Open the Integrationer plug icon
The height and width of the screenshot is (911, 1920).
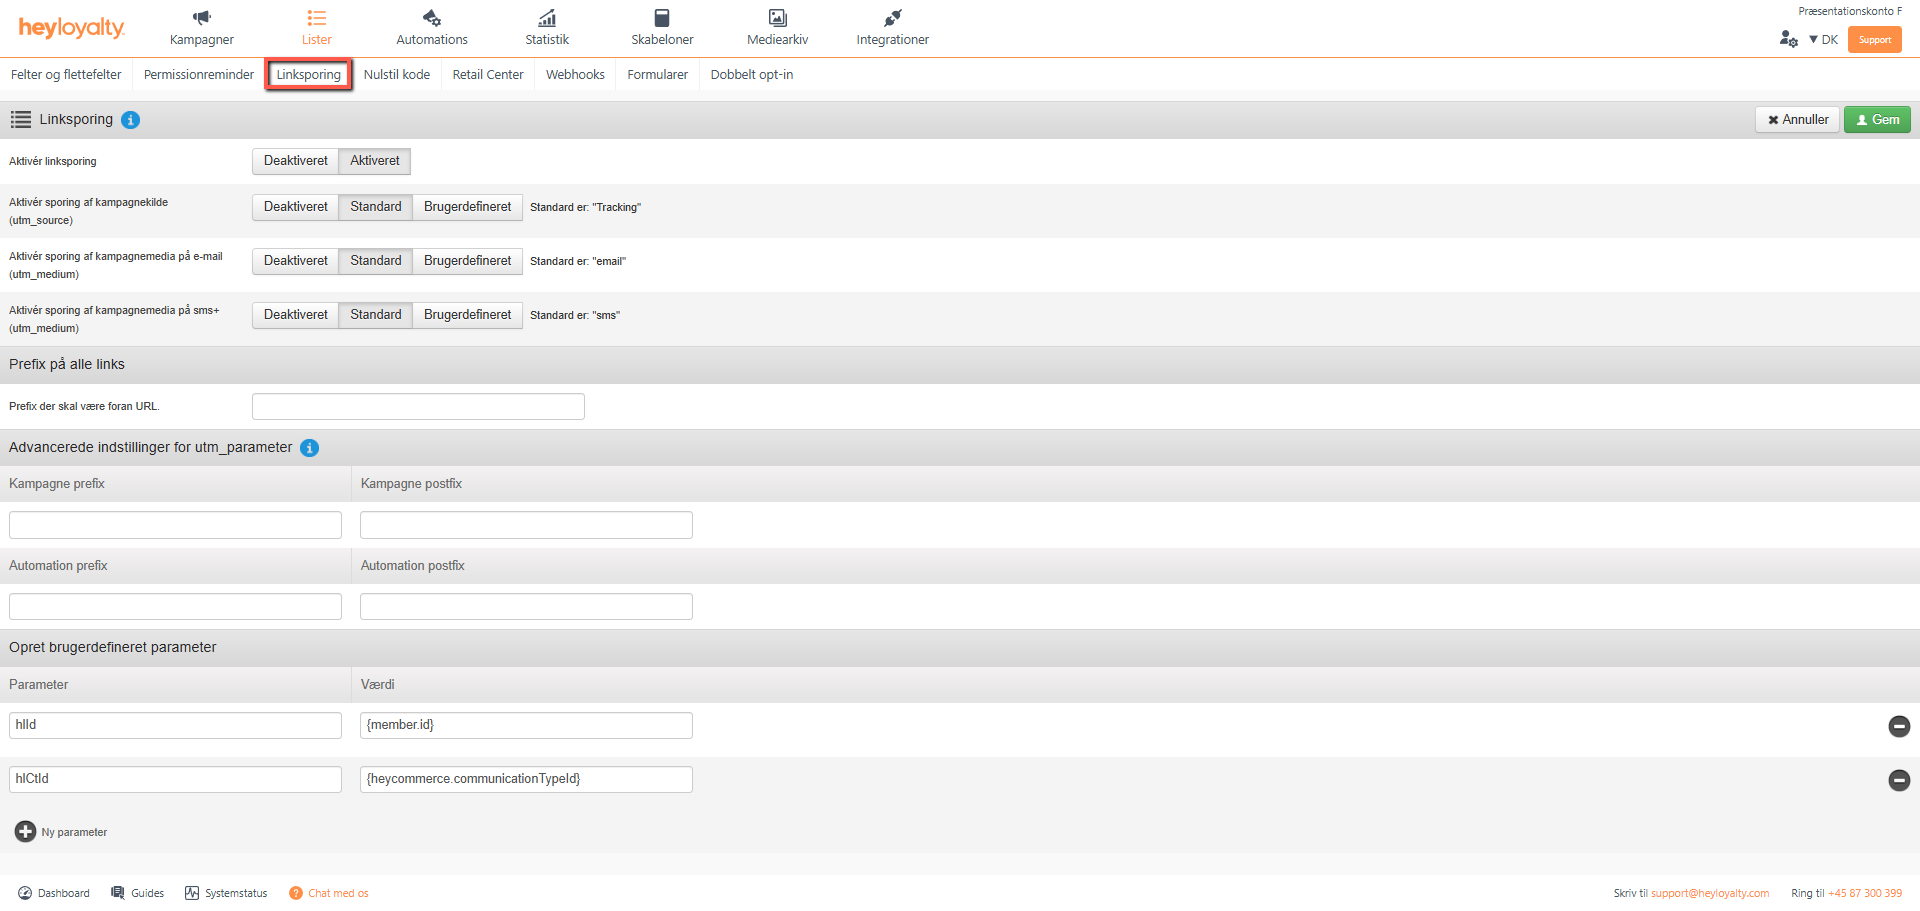(892, 18)
